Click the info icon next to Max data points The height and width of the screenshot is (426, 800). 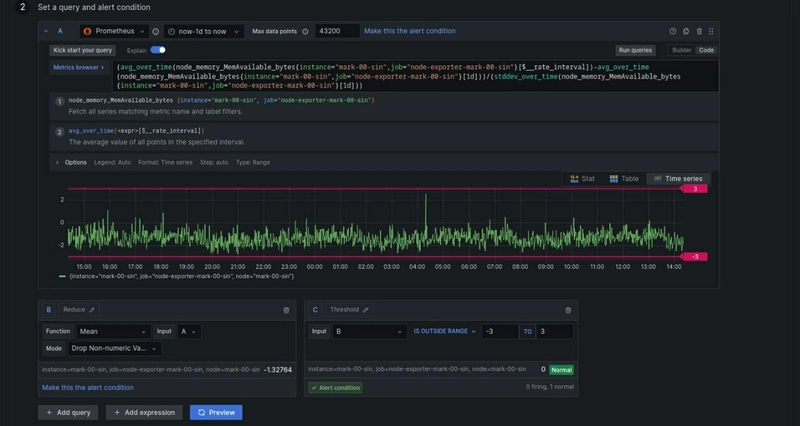click(x=305, y=32)
